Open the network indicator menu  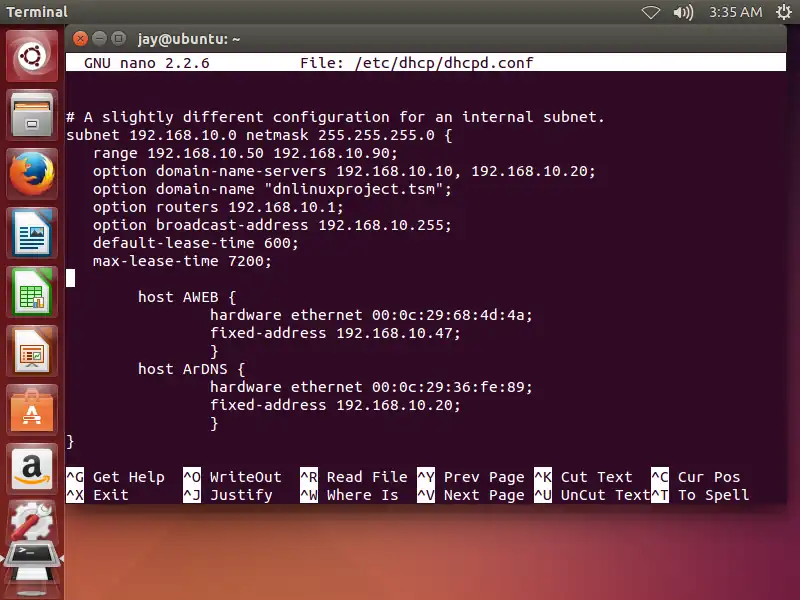[651, 13]
